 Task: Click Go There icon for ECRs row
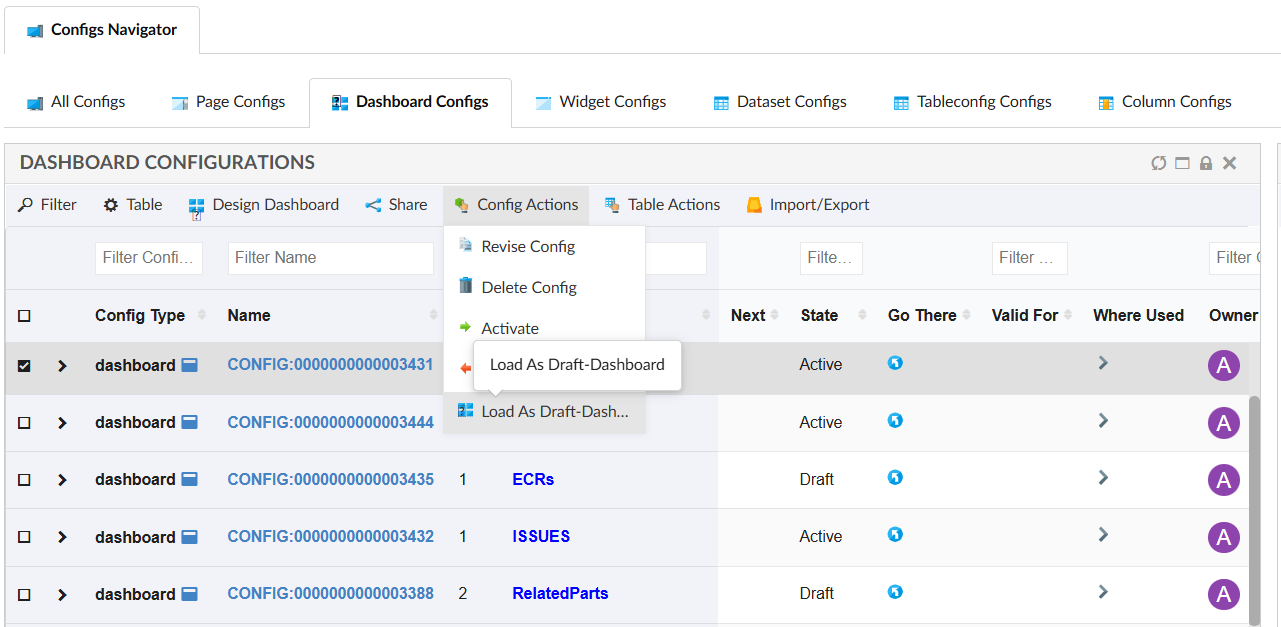coord(895,478)
